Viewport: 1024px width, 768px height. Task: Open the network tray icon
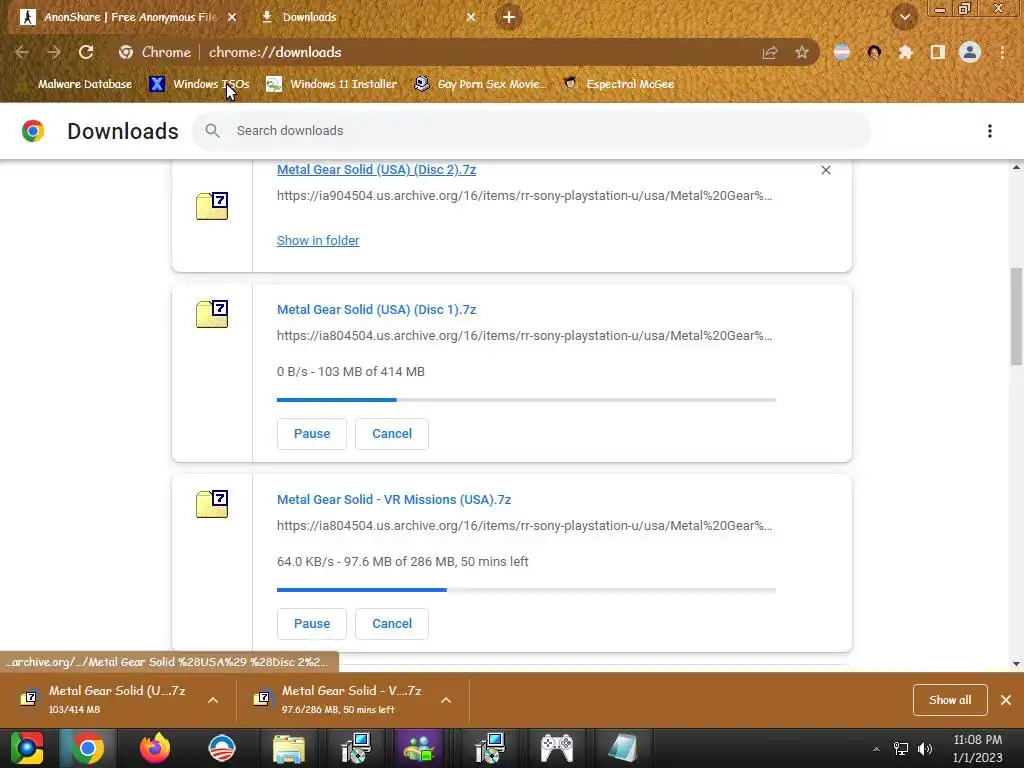(x=901, y=749)
